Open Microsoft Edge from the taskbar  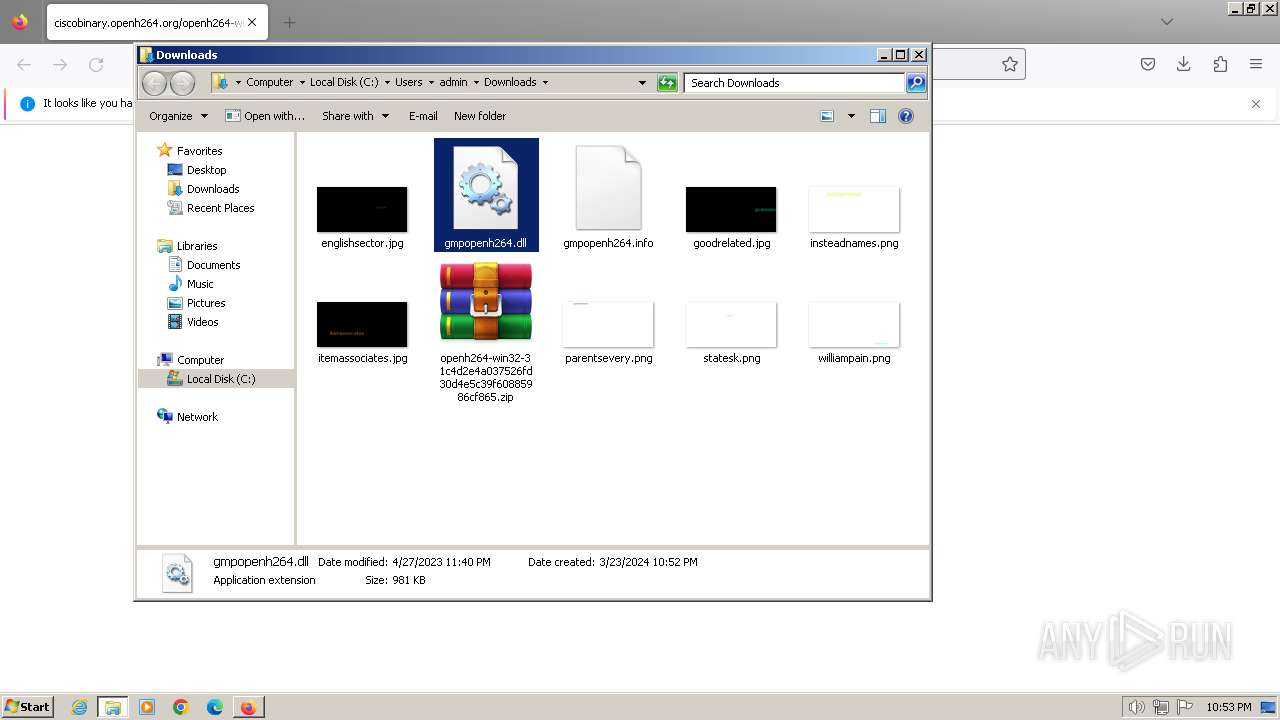[215, 707]
